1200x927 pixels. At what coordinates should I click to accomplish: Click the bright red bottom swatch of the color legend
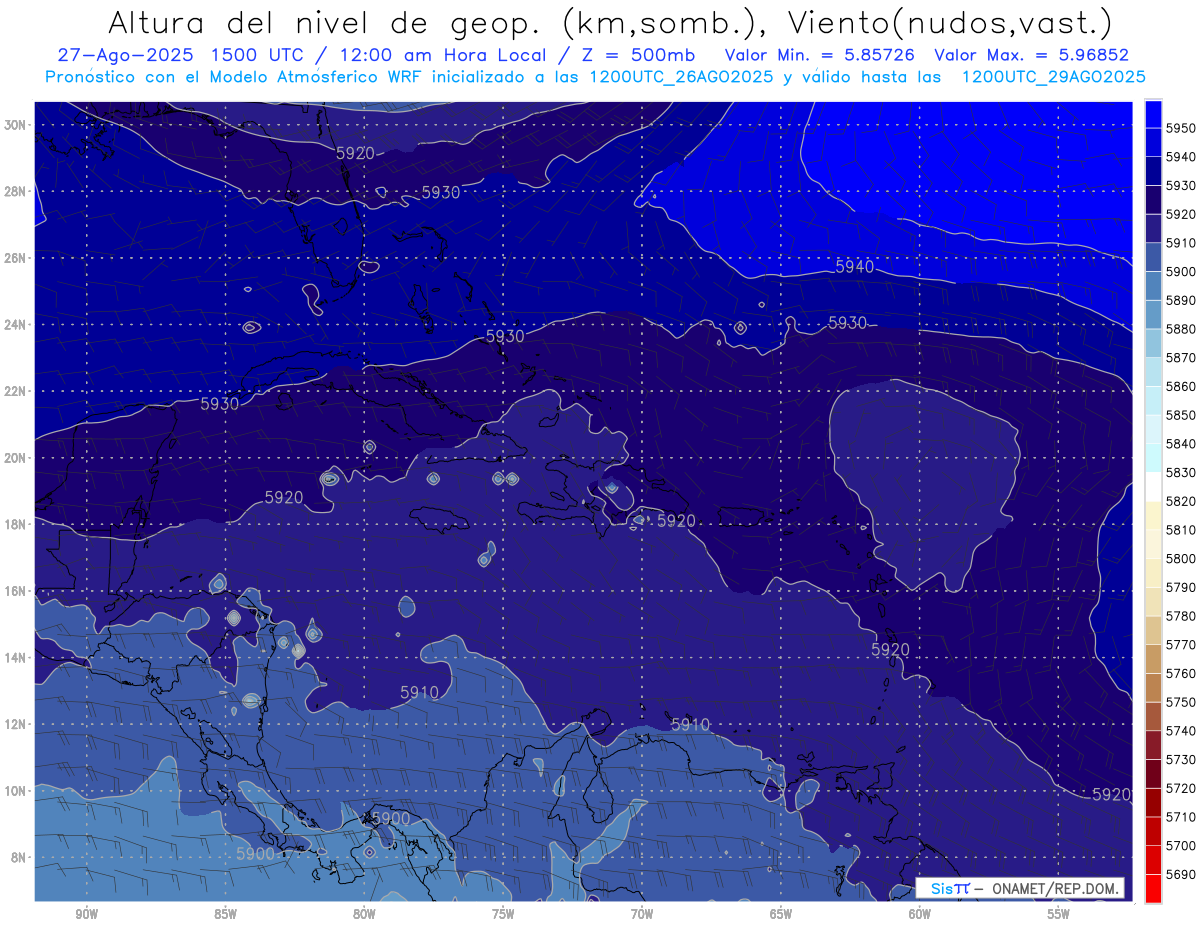click(x=1153, y=888)
